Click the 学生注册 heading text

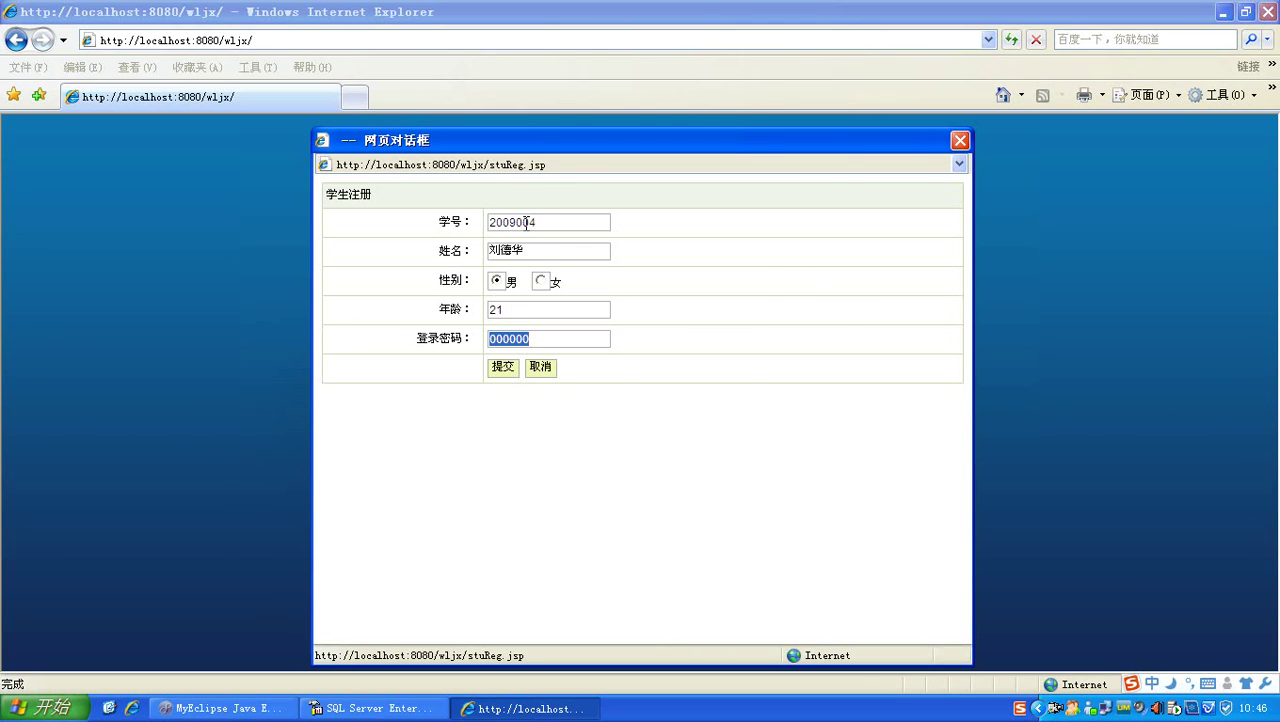(x=348, y=195)
